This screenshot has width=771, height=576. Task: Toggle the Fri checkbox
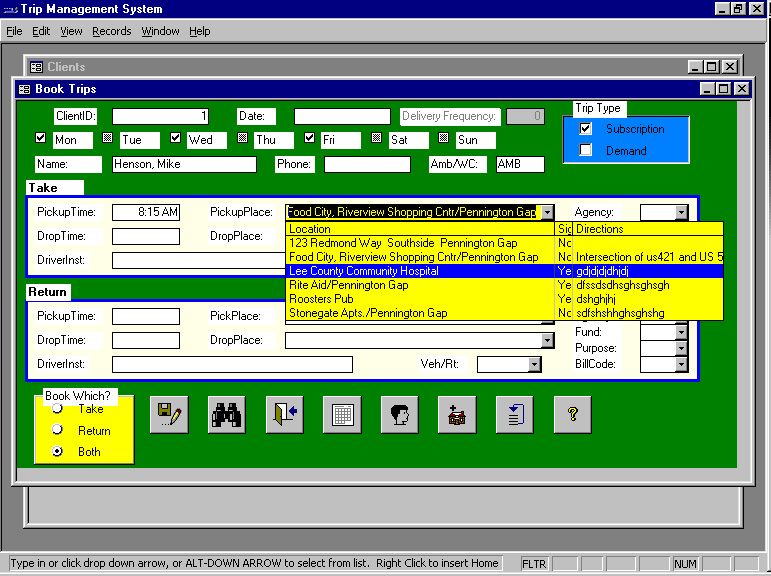[x=309, y=138]
